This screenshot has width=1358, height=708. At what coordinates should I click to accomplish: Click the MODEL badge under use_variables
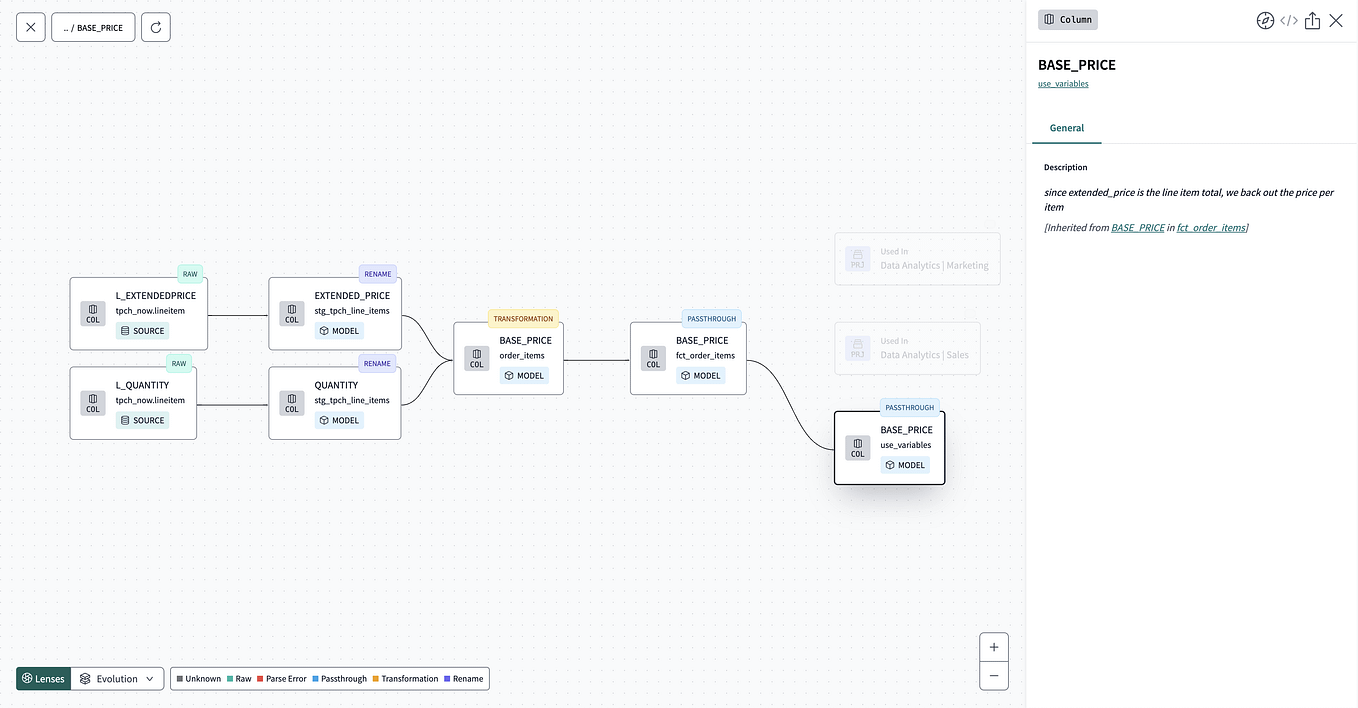point(905,465)
